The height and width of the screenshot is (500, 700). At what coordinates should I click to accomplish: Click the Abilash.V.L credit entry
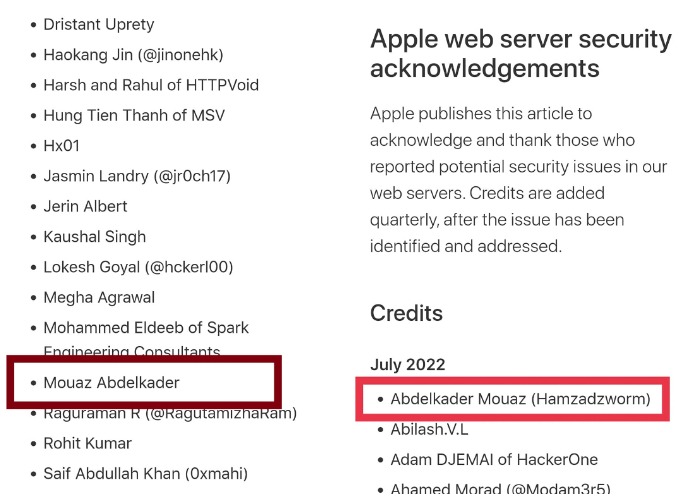(x=429, y=430)
